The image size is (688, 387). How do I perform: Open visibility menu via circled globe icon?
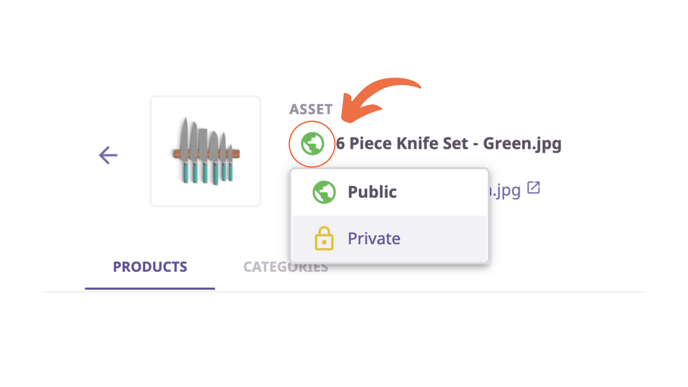coord(312,143)
